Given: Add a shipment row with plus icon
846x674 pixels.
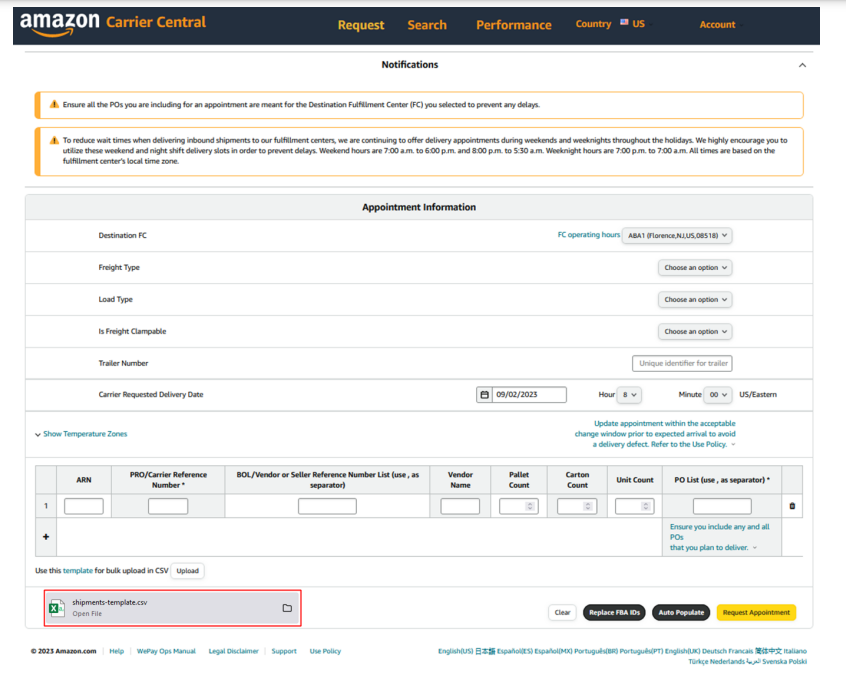Looking at the screenshot, I should point(46,537).
